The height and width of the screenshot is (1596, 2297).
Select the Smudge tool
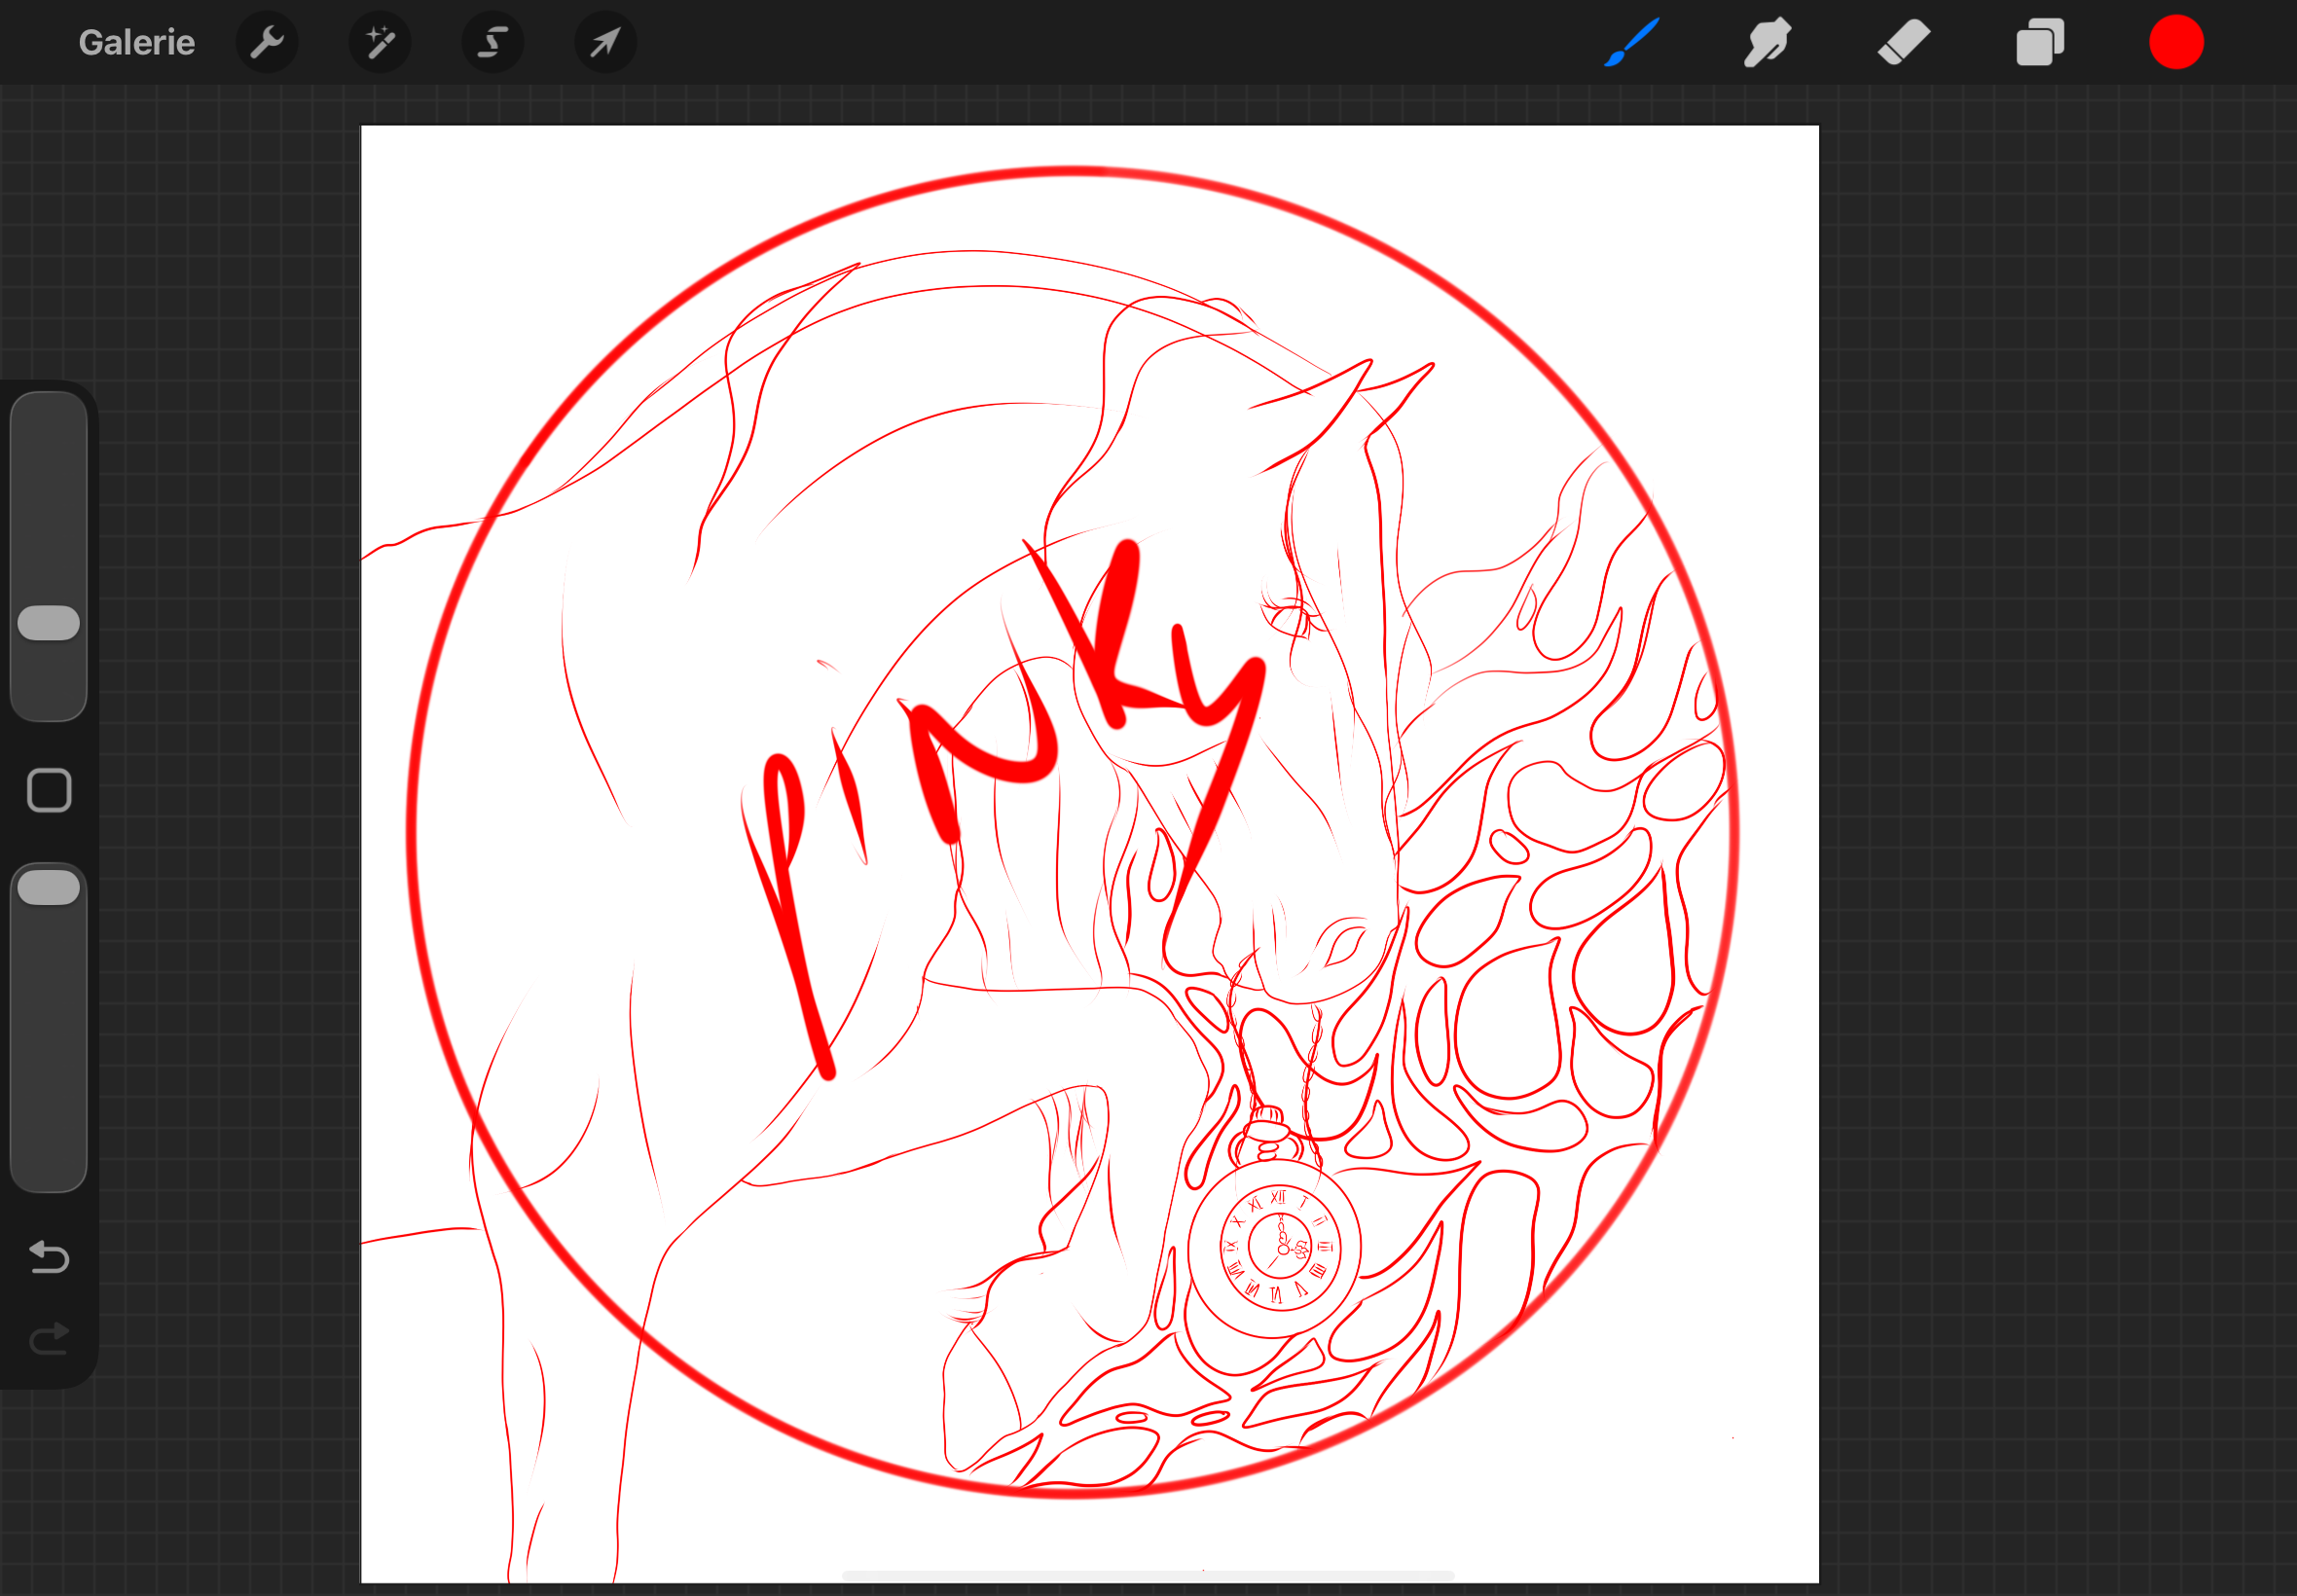1767,43
